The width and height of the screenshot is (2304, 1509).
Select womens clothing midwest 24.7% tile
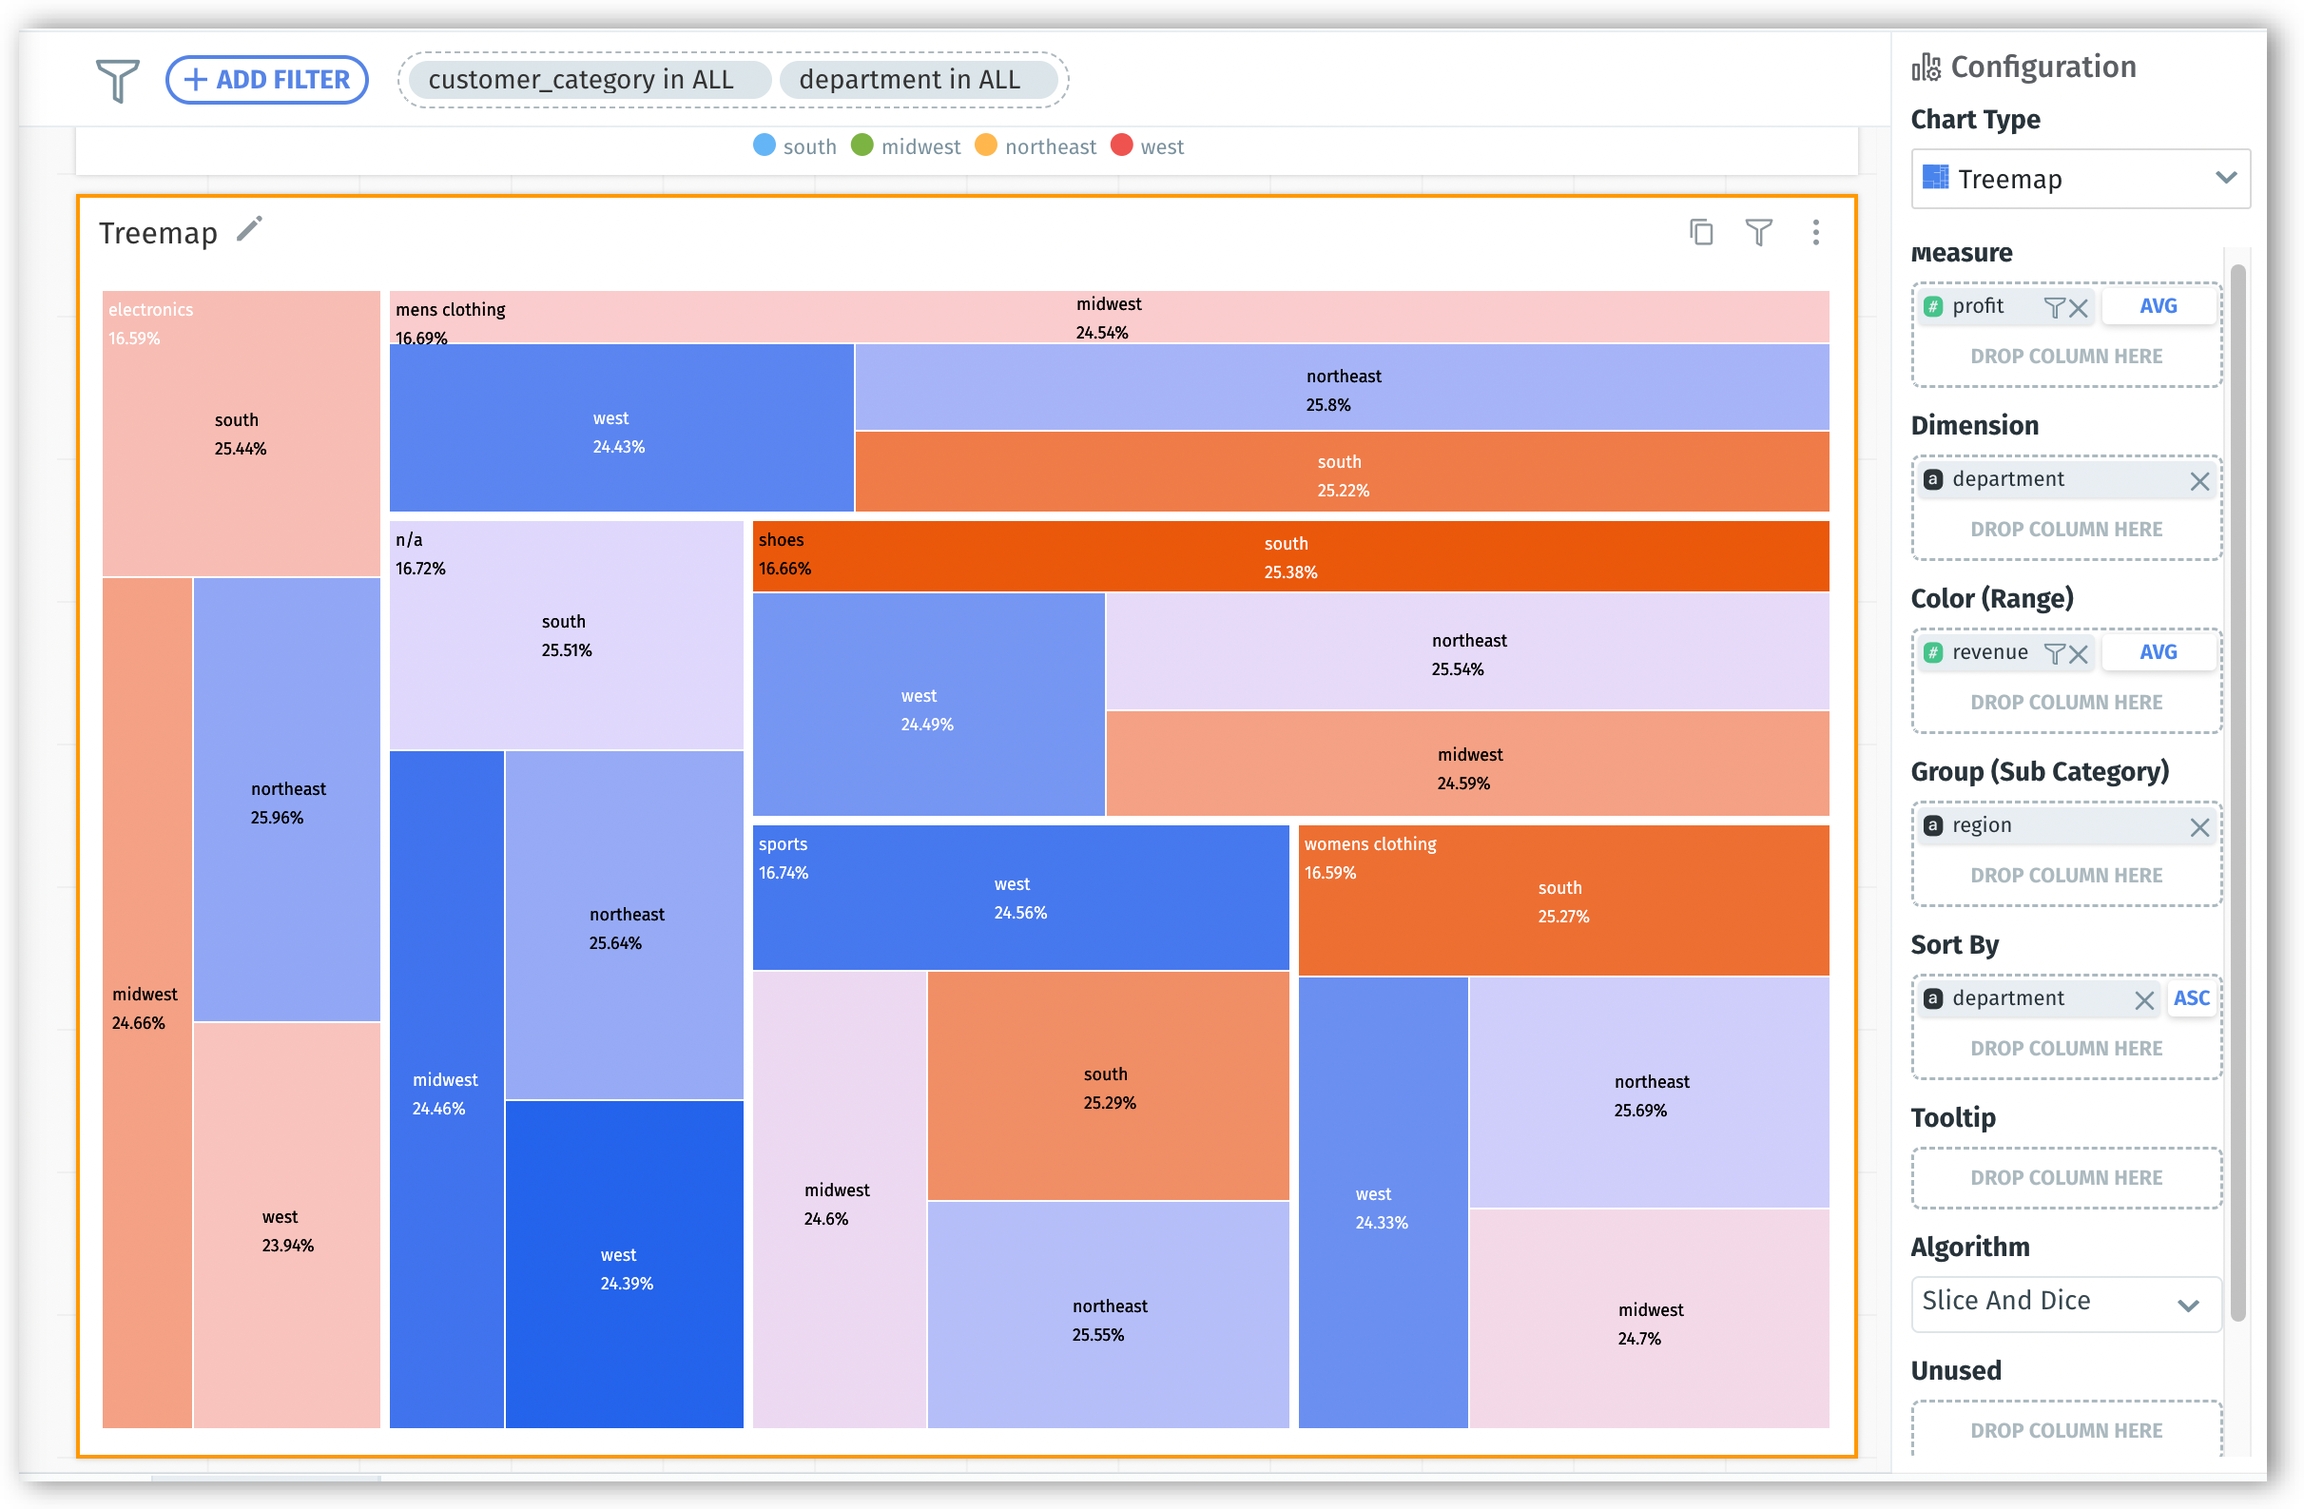click(x=1649, y=1319)
